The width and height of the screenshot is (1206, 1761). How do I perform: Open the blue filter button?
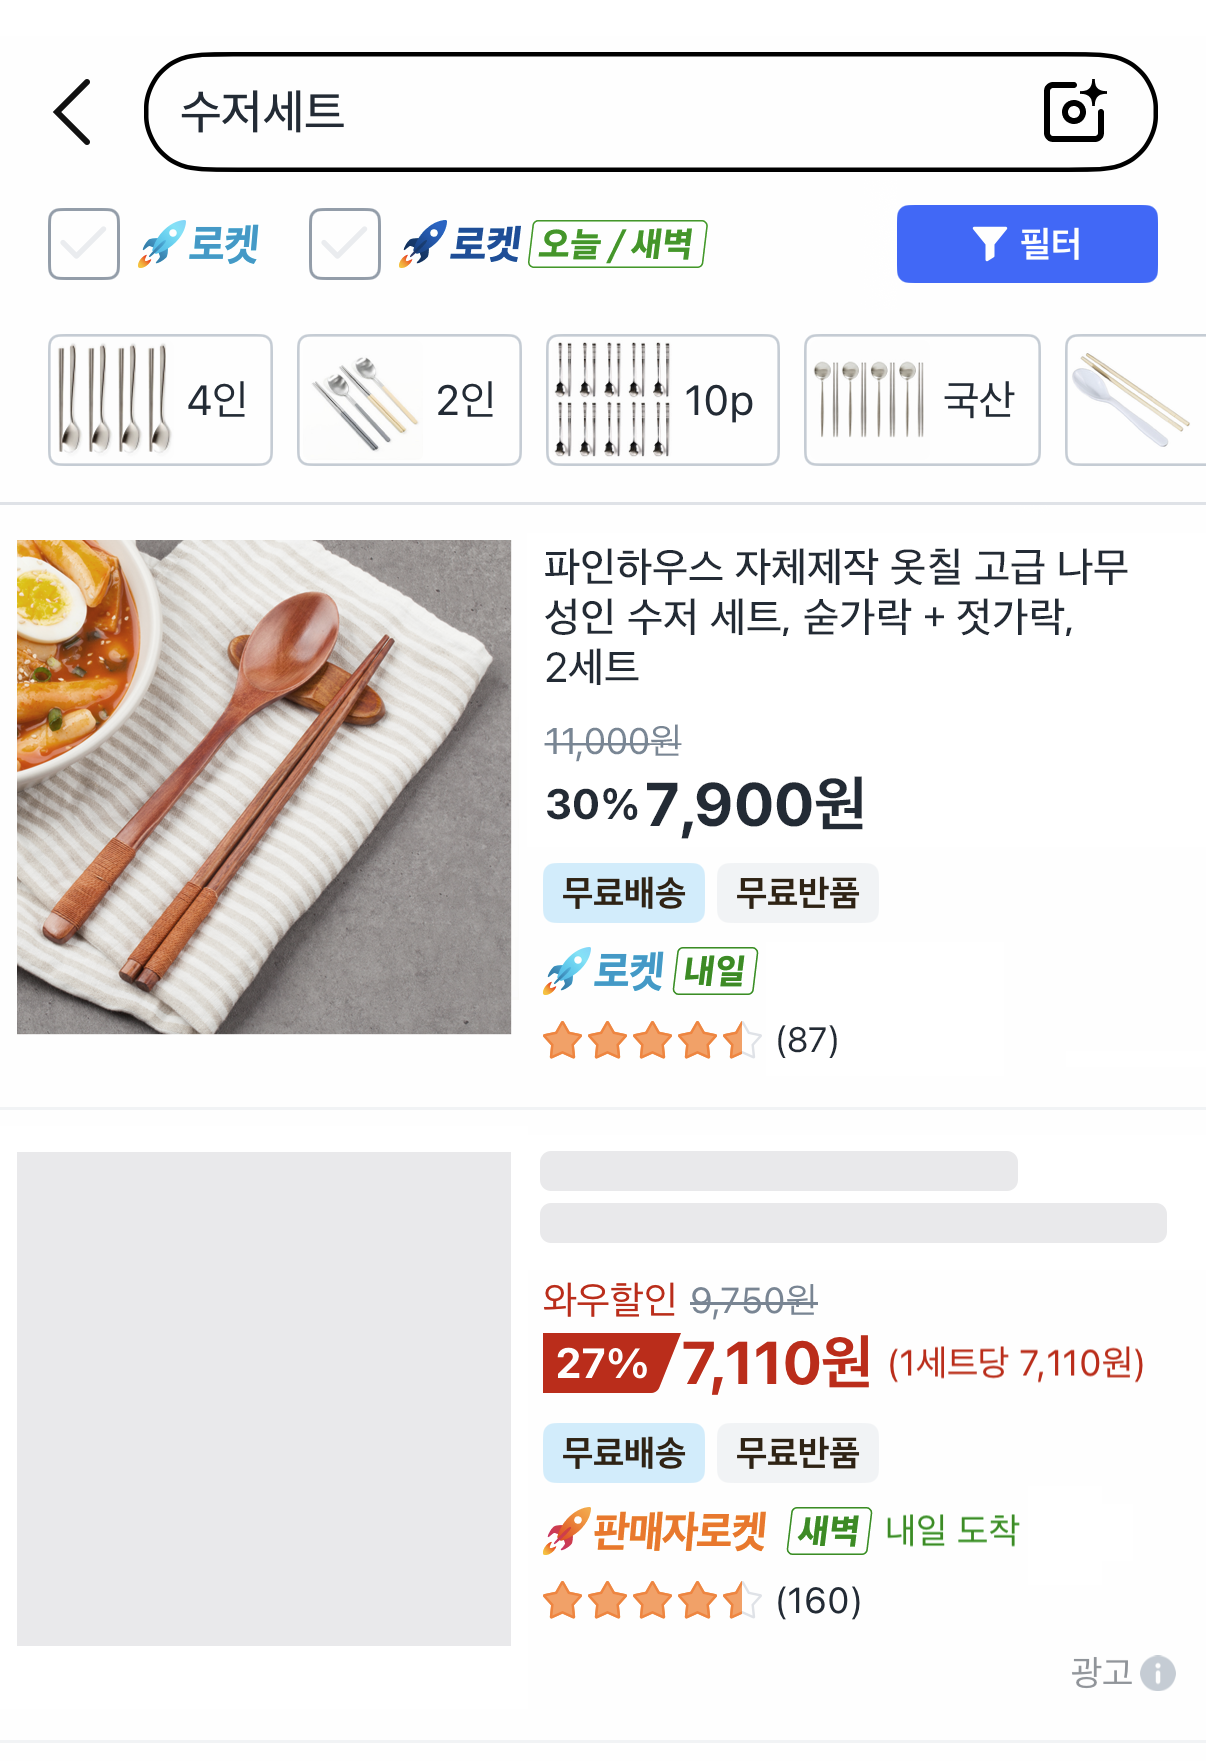1026,244
